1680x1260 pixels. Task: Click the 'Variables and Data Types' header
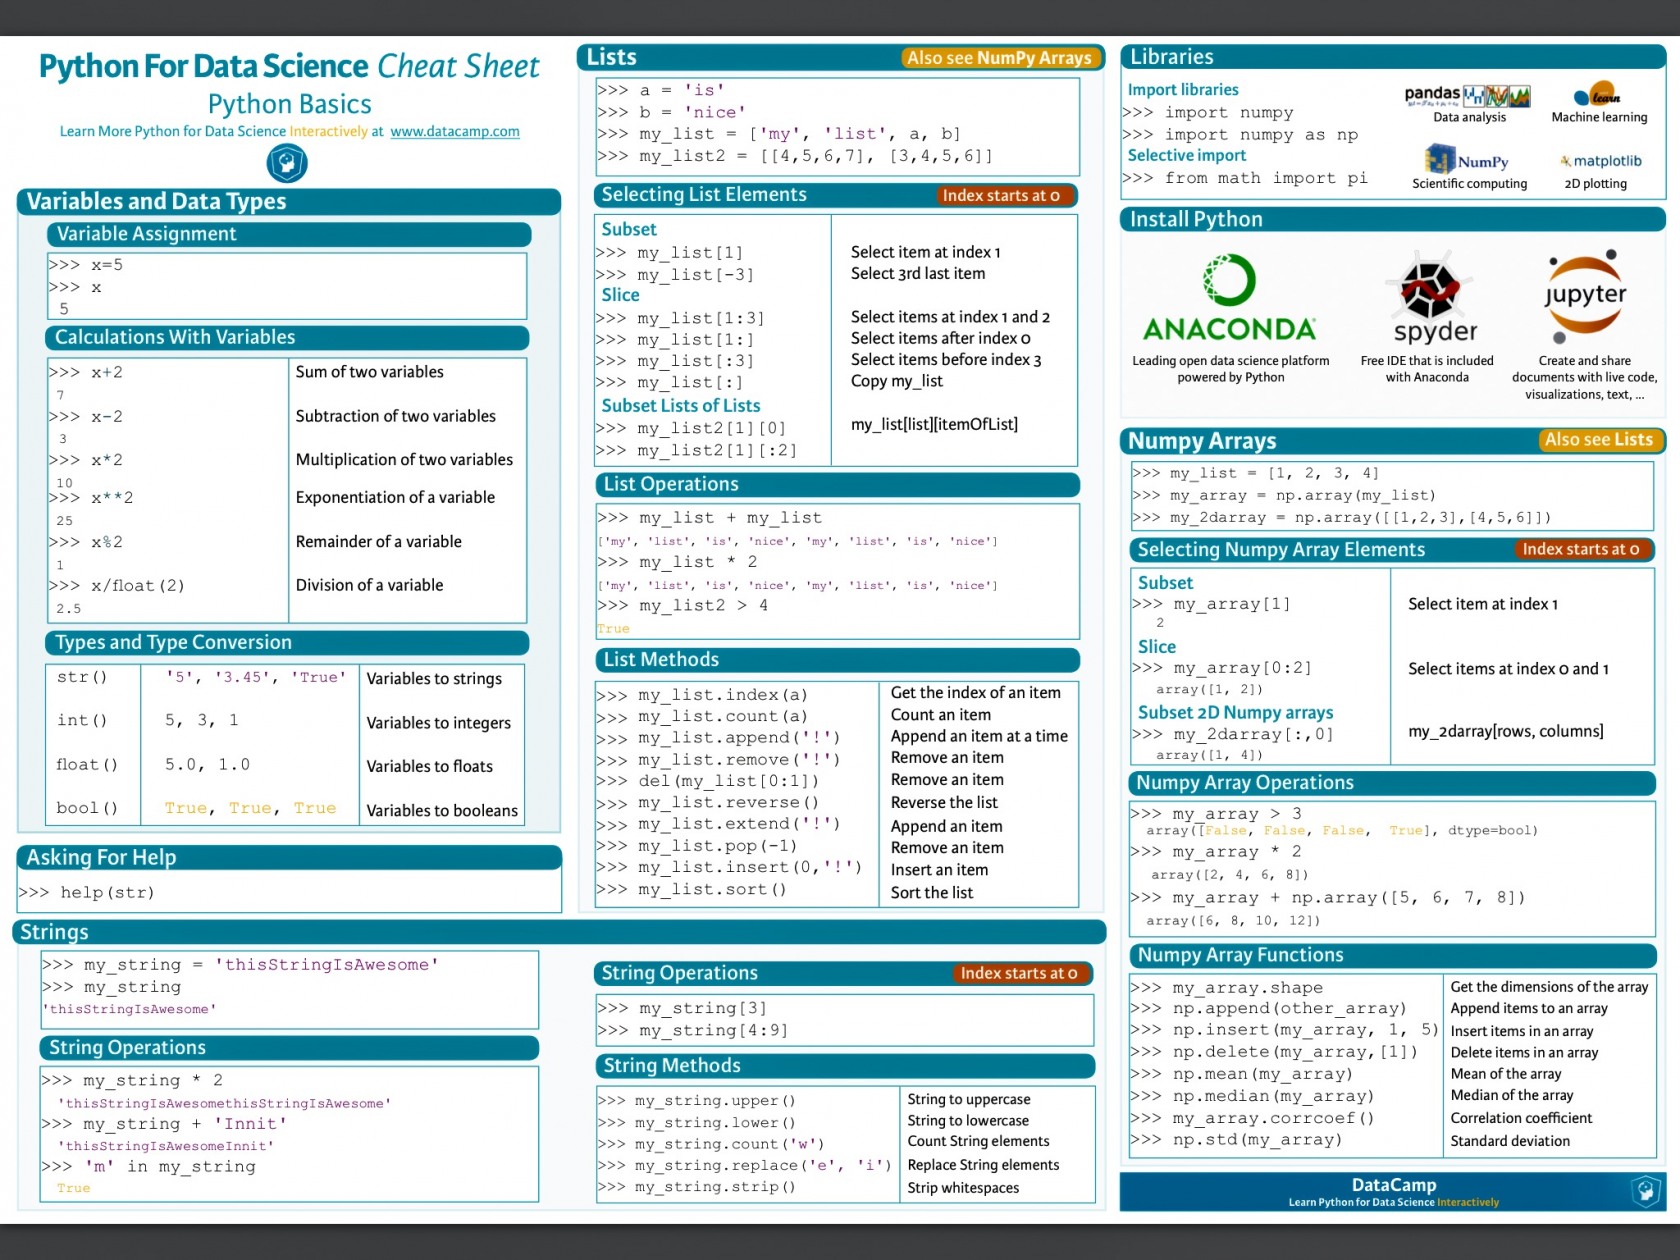[289, 202]
